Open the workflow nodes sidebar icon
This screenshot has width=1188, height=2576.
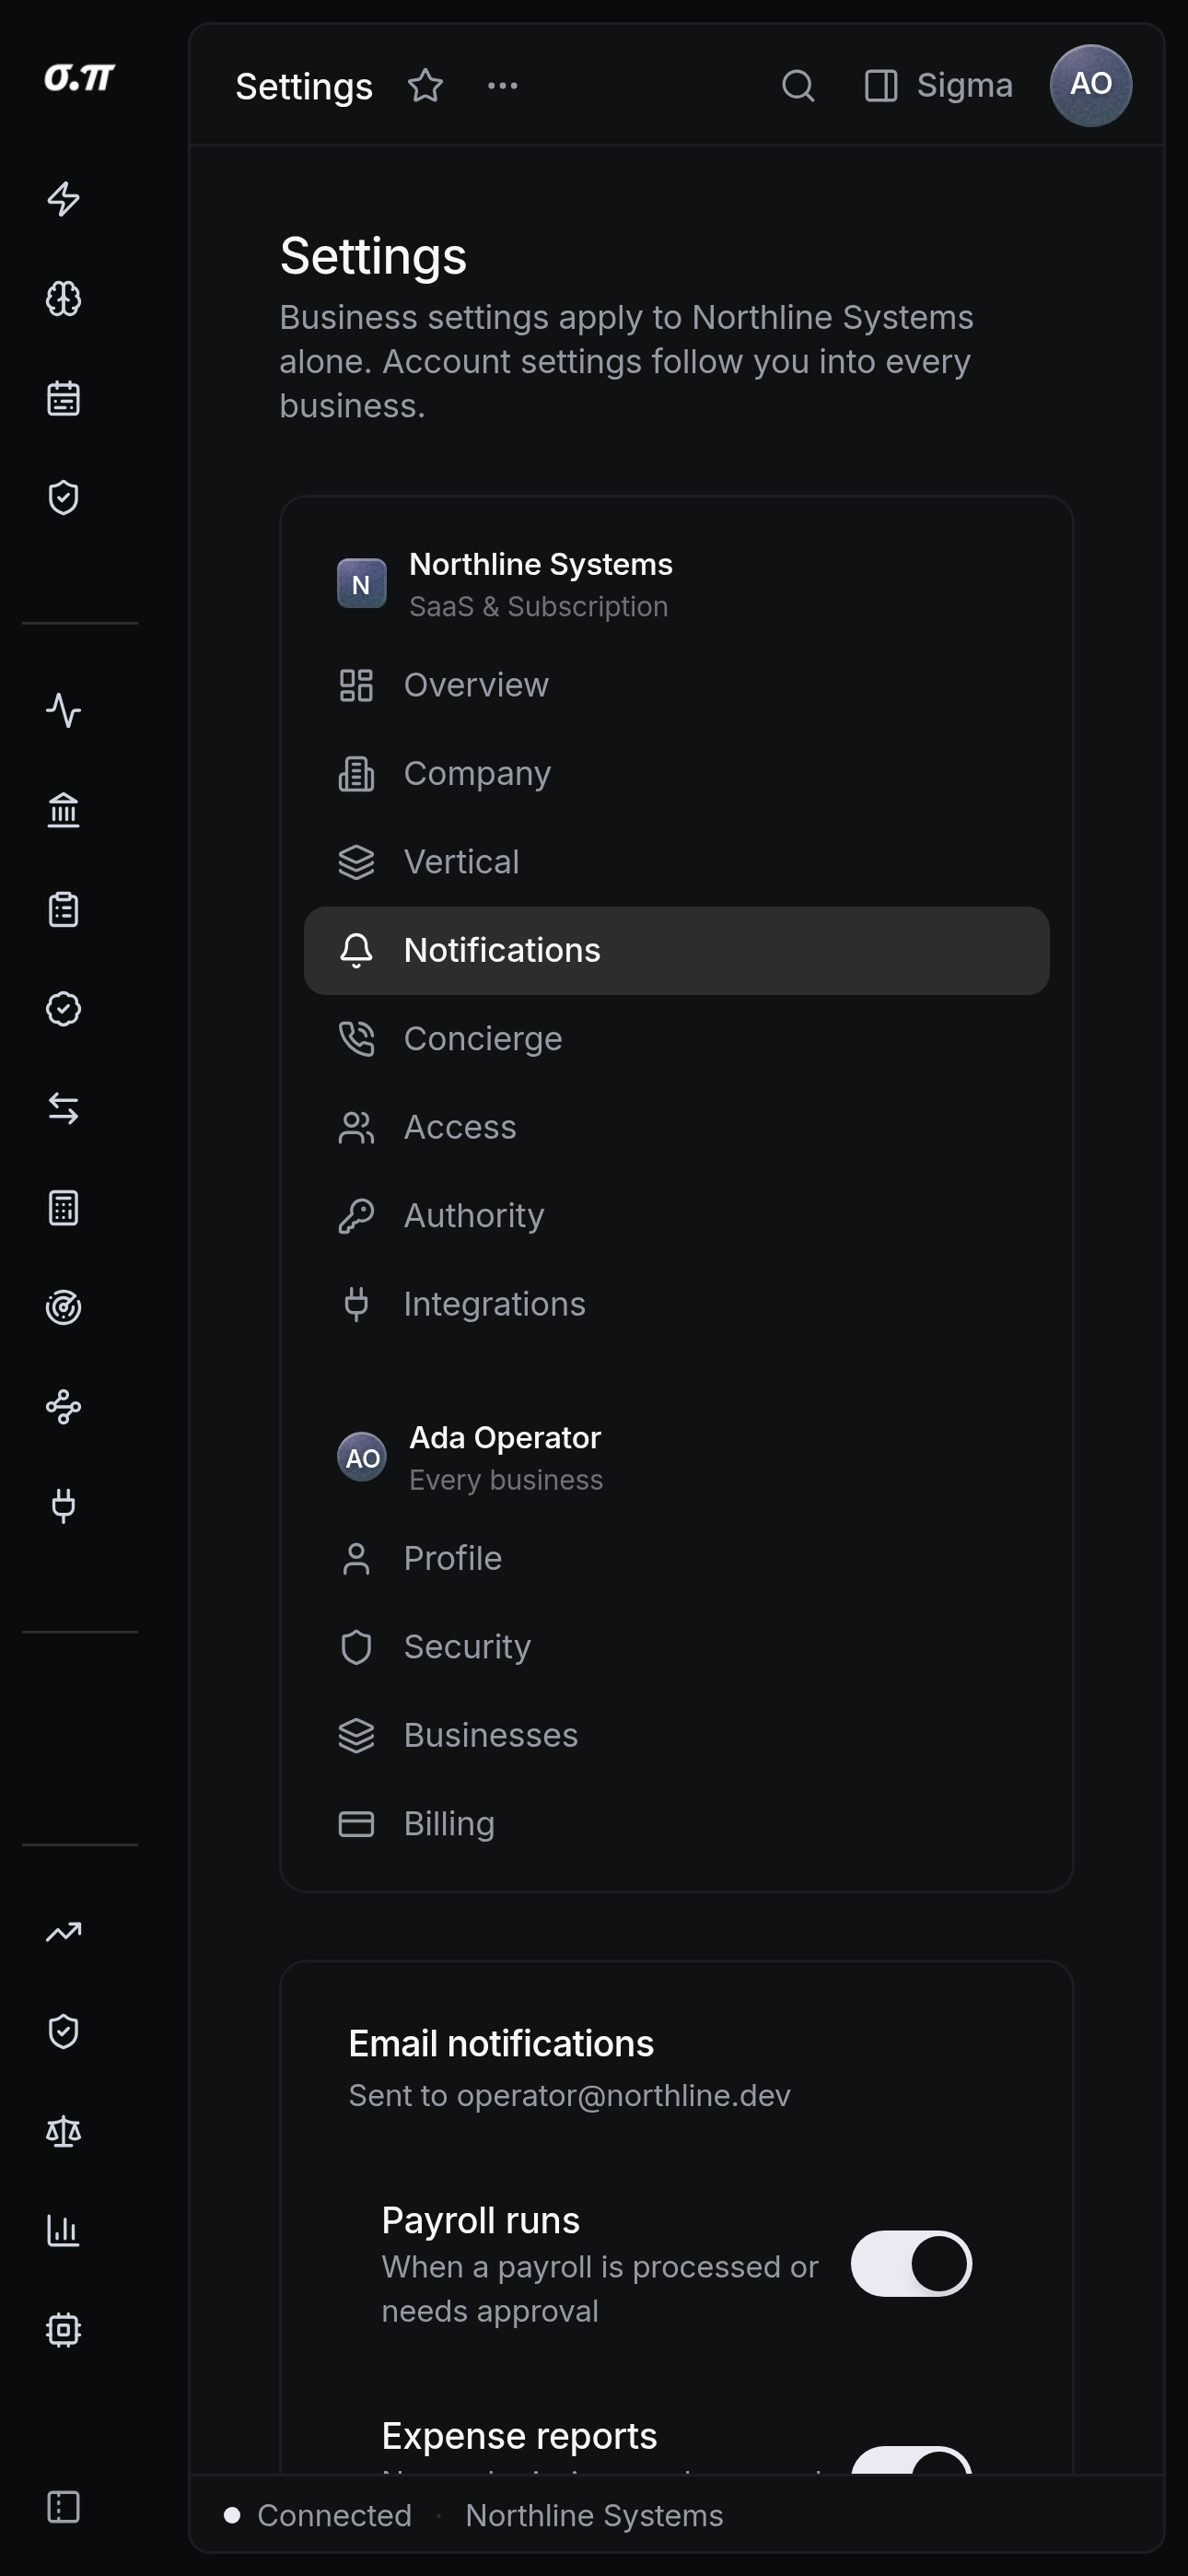coord(63,1407)
